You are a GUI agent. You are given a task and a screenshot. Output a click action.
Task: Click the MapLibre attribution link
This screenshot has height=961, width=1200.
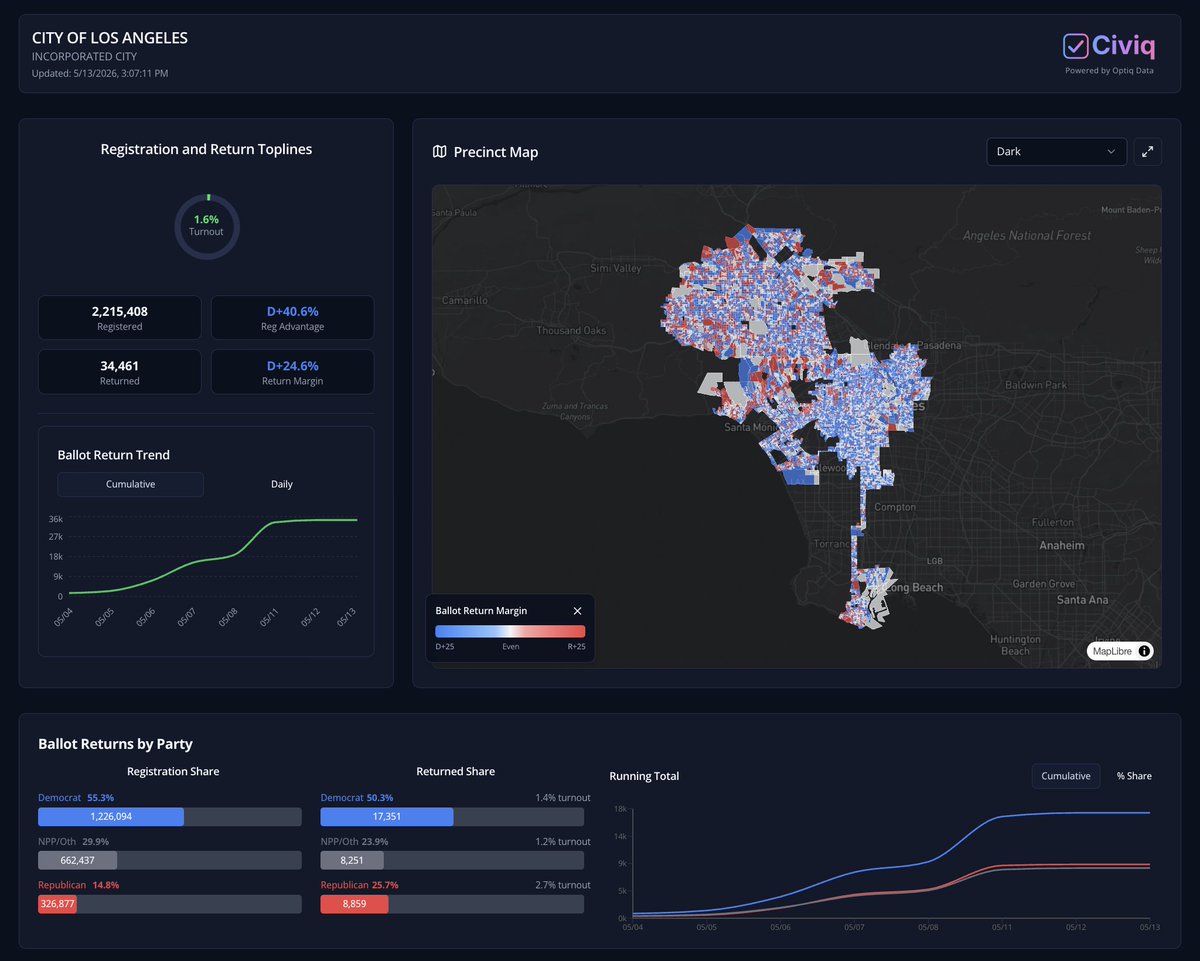coord(1112,651)
